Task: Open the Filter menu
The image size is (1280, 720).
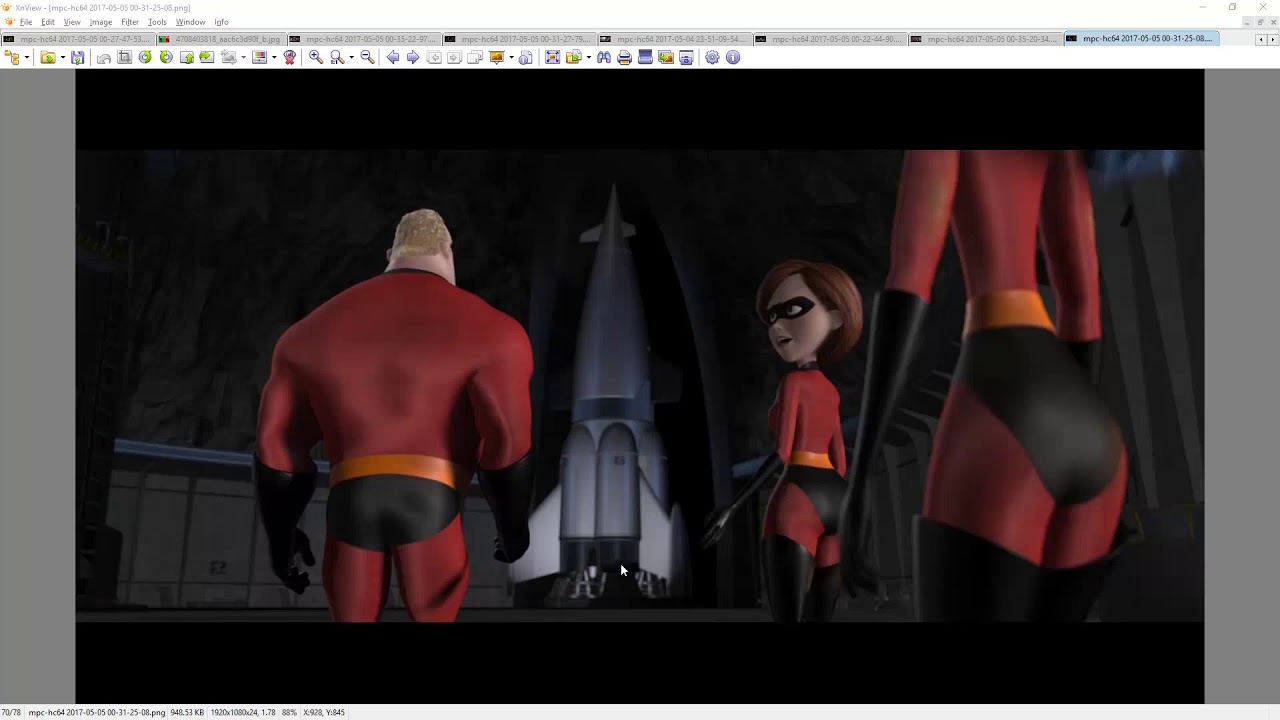Action: [130, 22]
